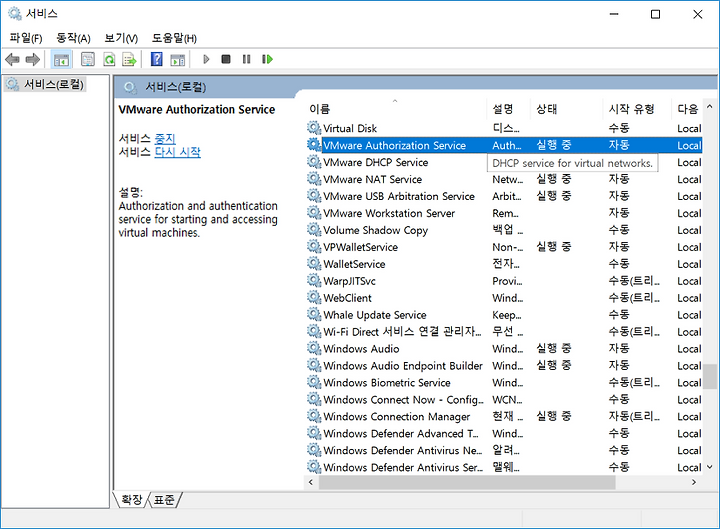Click the 중지 link to stop service
This screenshot has width=720, height=529.
[165, 138]
